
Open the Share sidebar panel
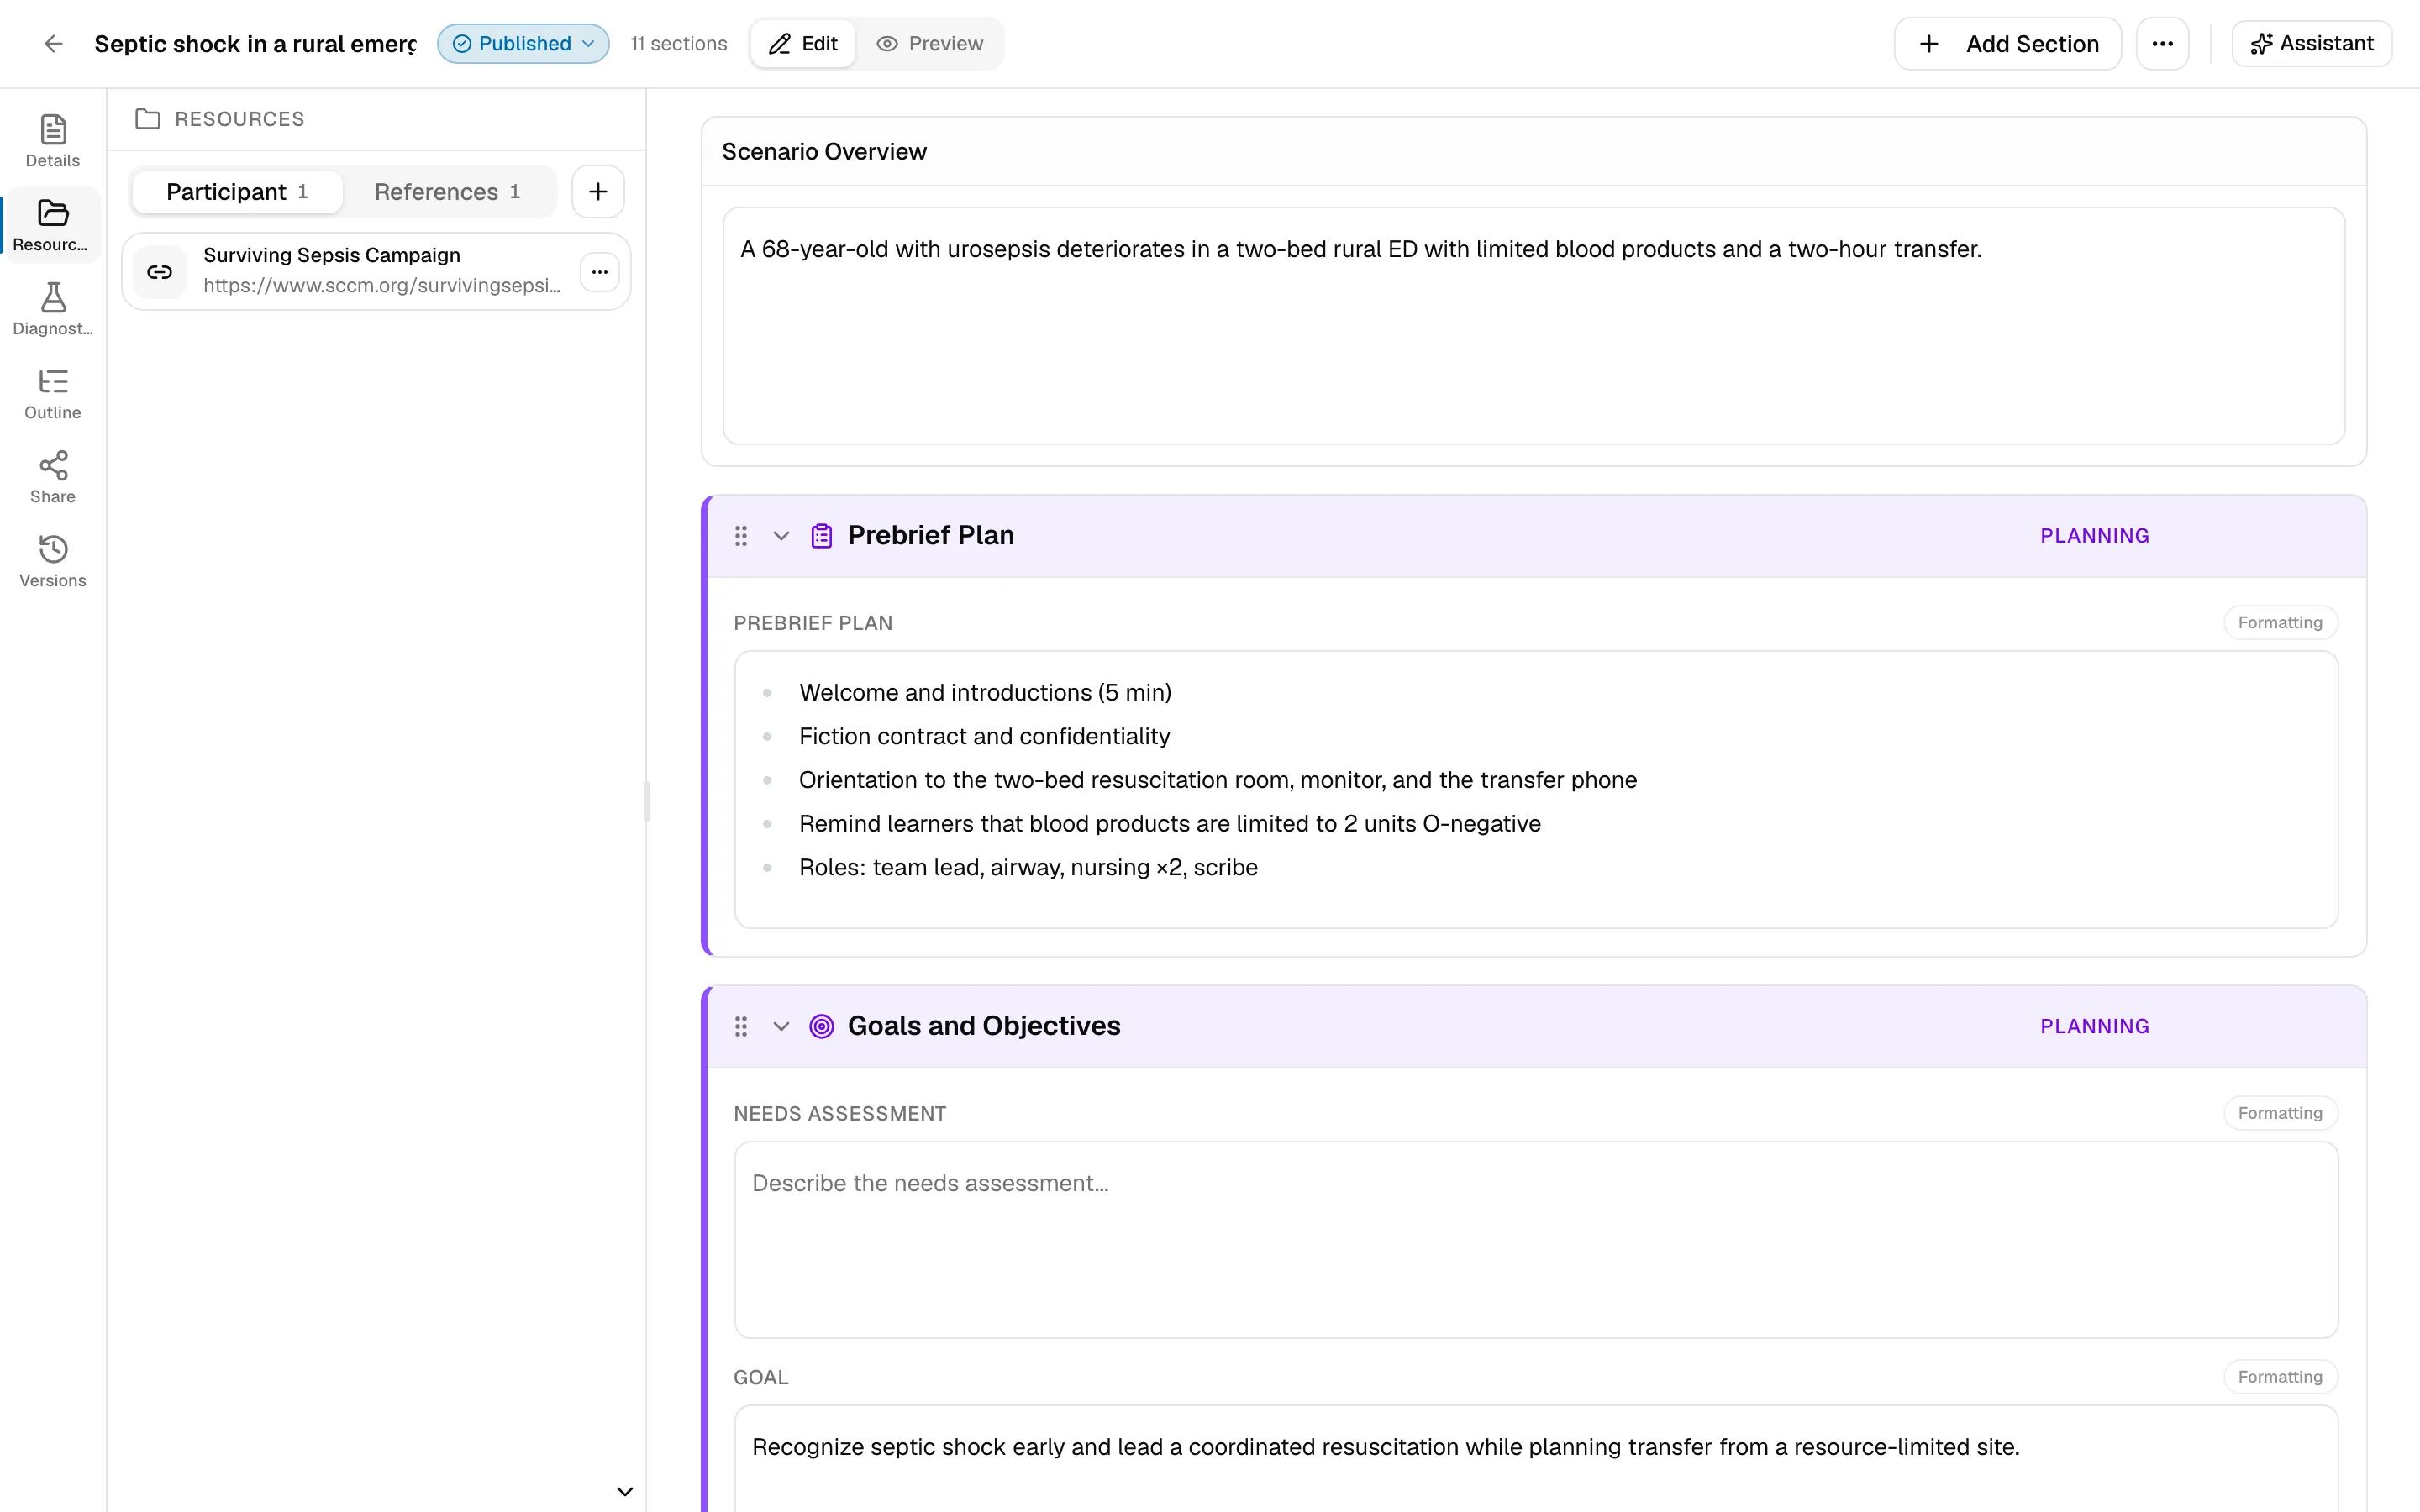coord(53,477)
